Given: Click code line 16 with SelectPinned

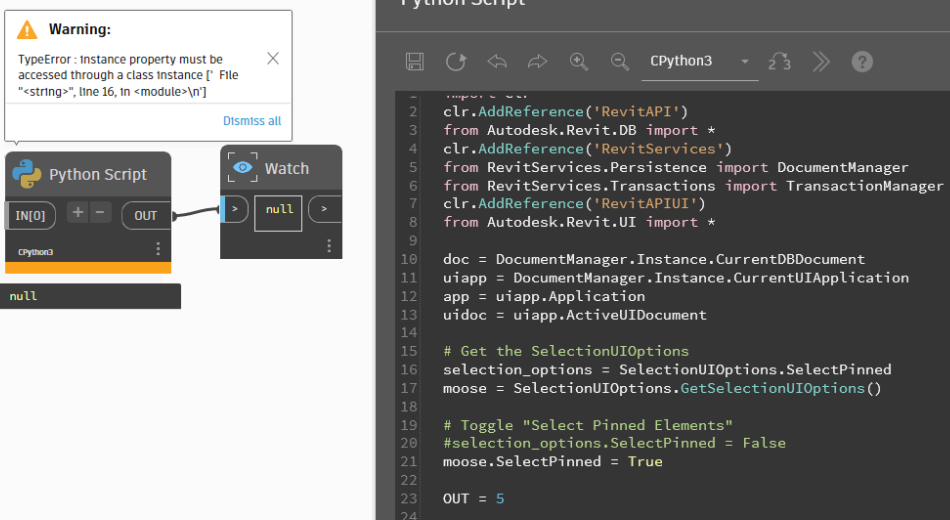Looking at the screenshot, I should (x=667, y=370).
